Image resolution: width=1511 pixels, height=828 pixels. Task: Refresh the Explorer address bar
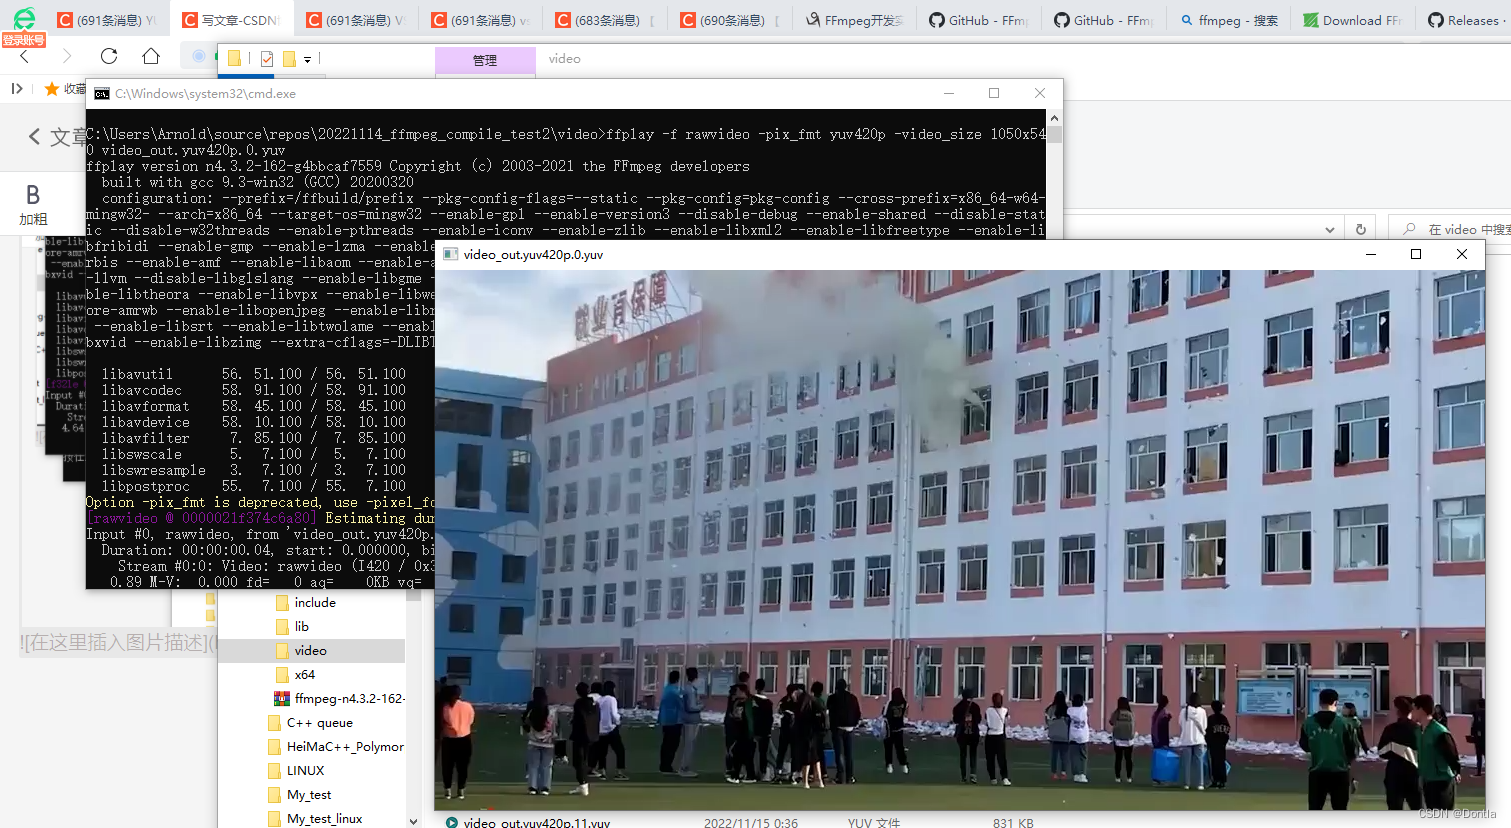point(1360,229)
